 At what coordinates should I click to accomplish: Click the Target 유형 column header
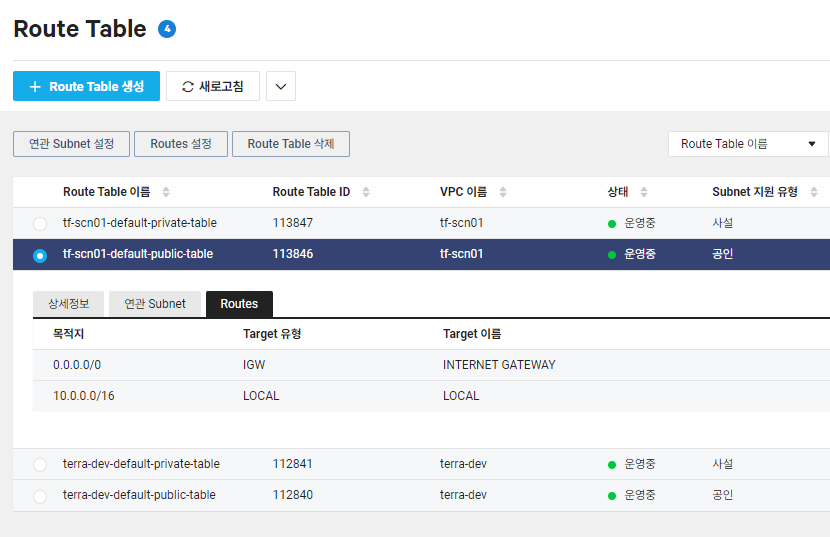tap(272, 334)
